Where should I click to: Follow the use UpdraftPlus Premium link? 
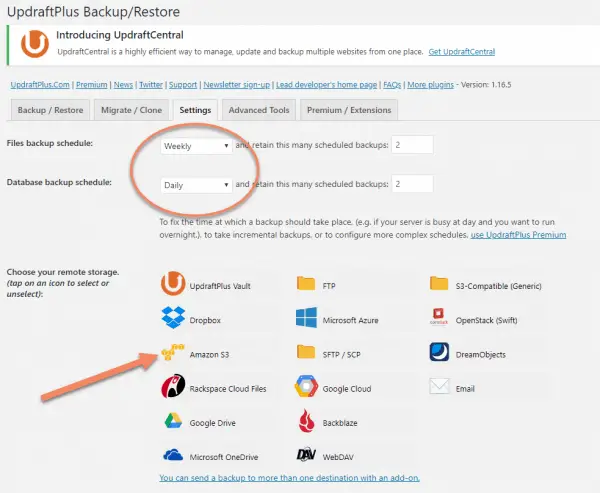[x=518, y=235]
